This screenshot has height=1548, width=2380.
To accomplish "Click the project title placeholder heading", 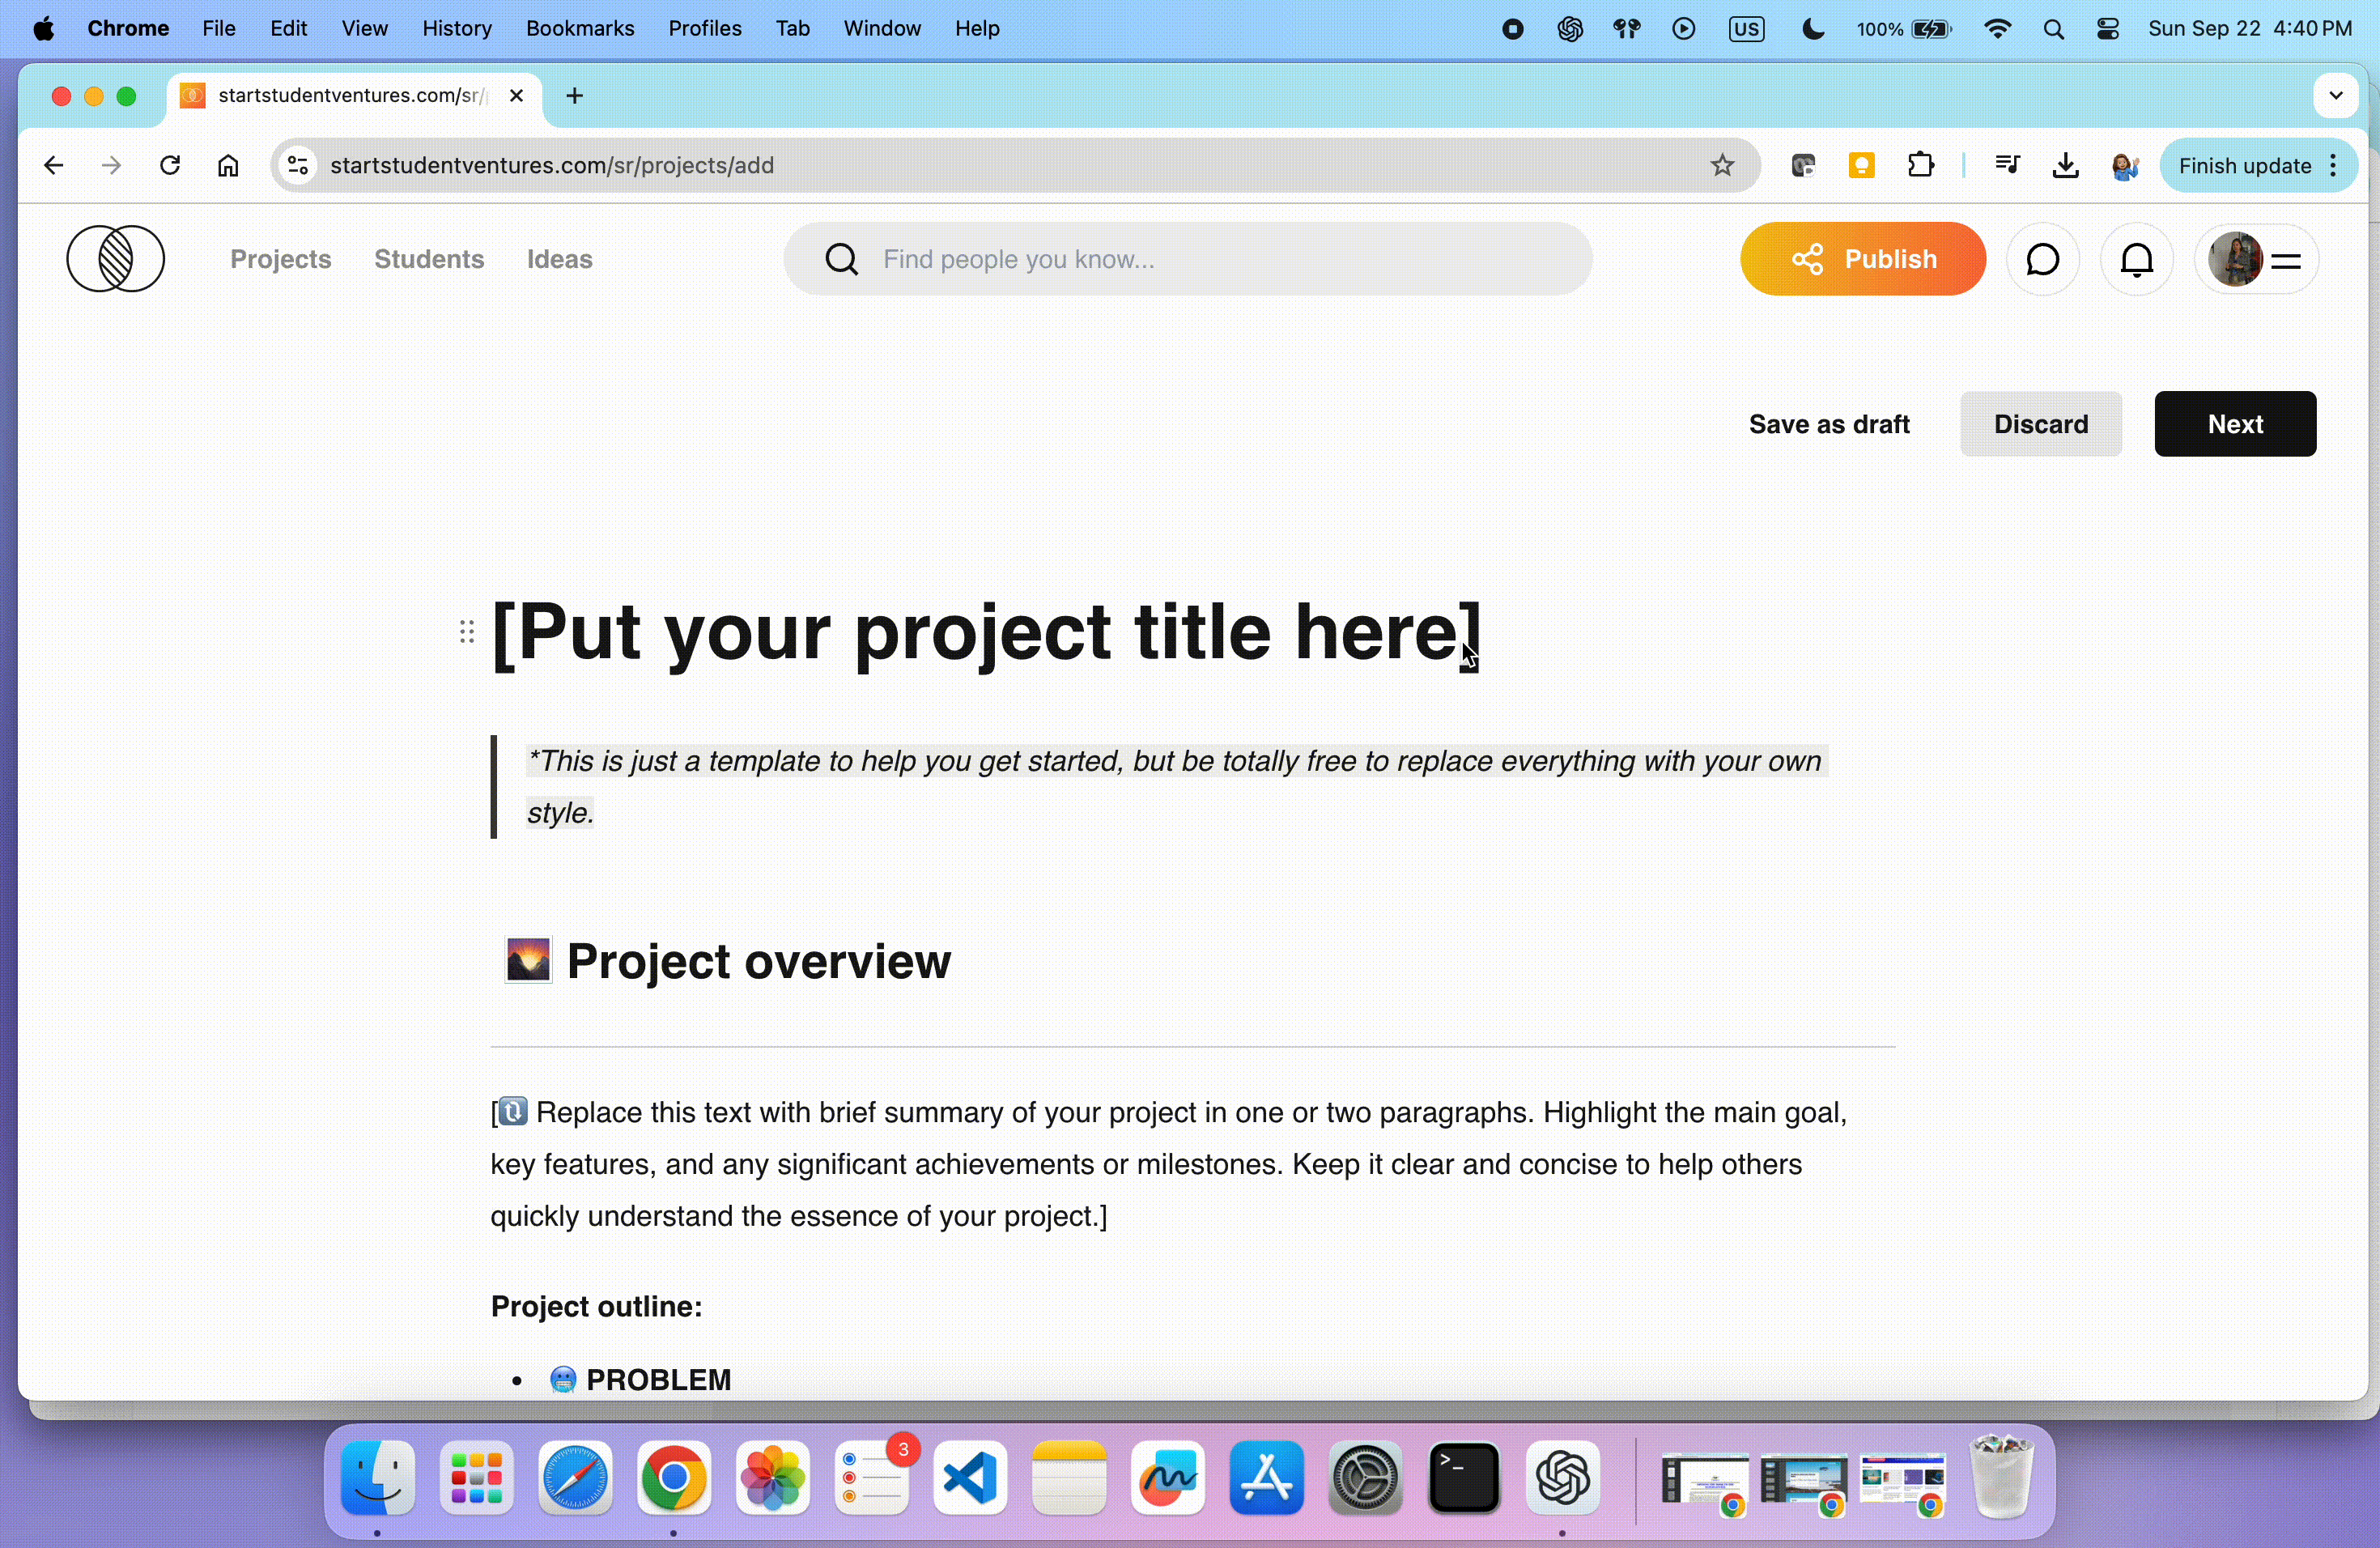I will tap(985, 632).
